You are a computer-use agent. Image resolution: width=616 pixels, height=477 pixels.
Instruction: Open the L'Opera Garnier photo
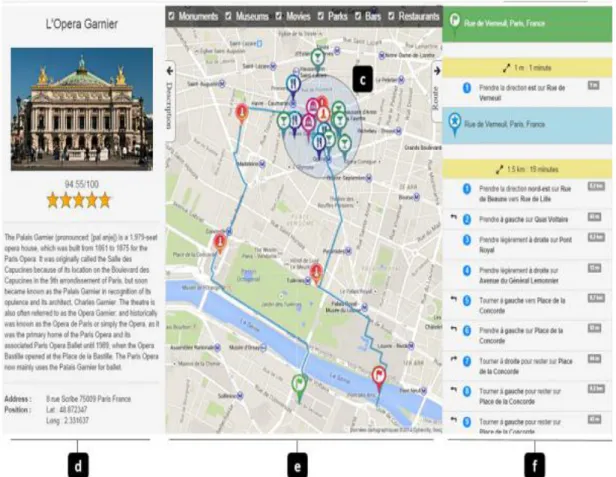pyautogui.click(x=82, y=109)
